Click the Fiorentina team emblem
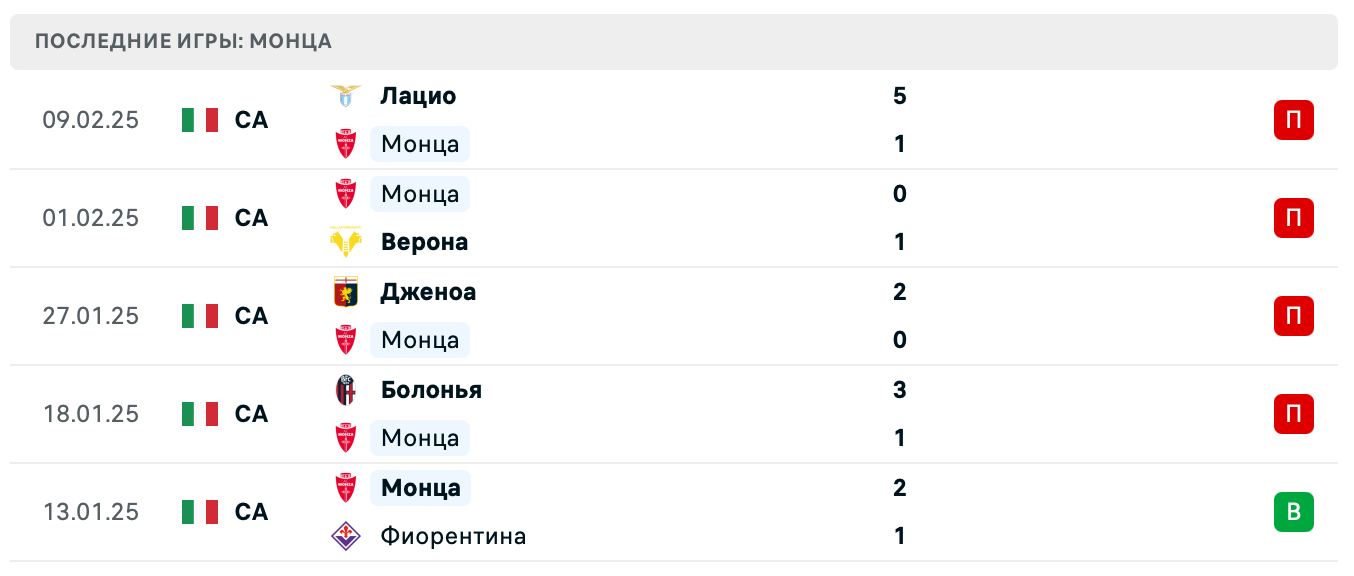This screenshot has width=1354, height=576. coord(346,535)
